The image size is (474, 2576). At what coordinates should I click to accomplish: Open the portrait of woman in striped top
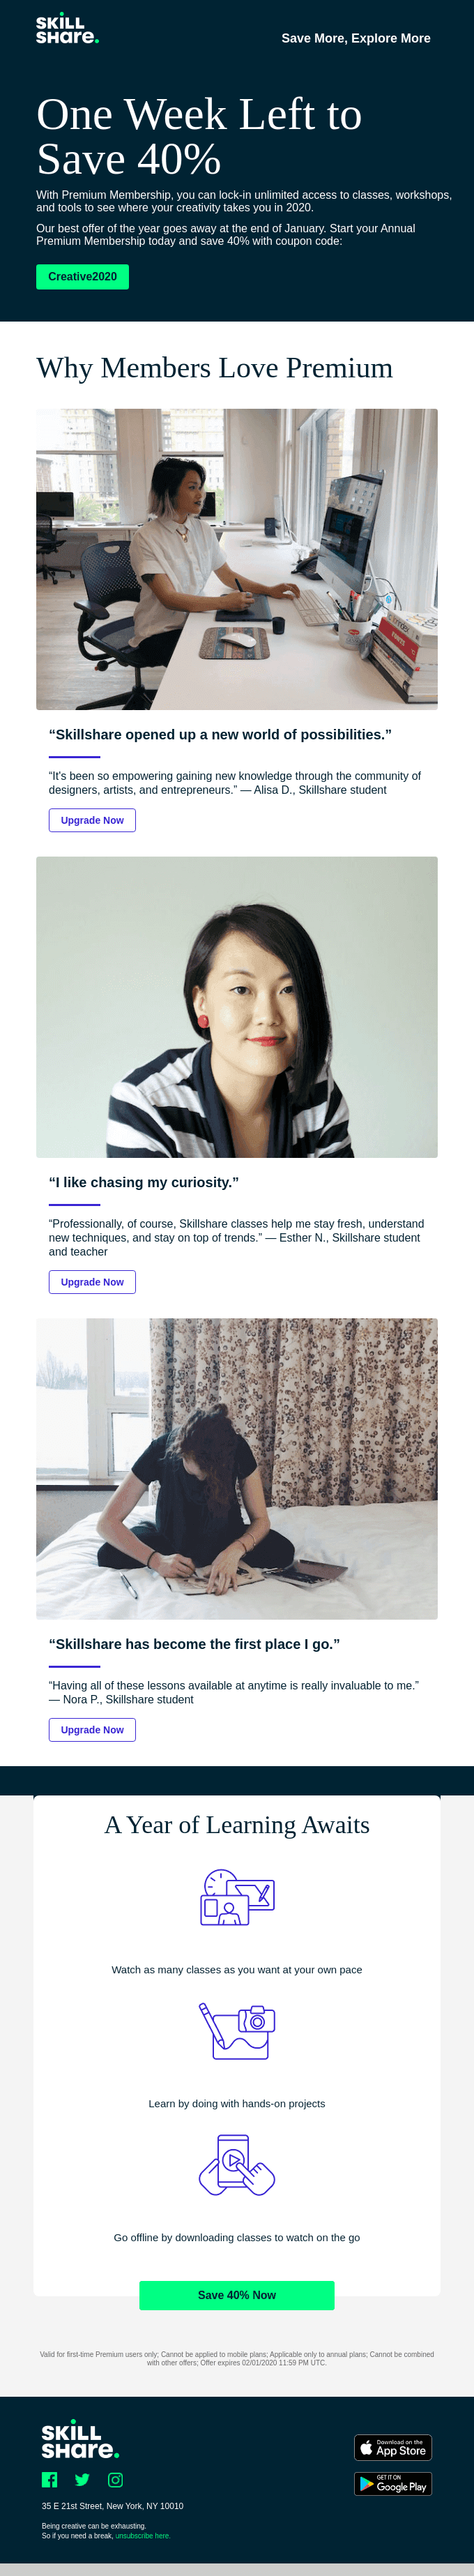pos(237,1007)
